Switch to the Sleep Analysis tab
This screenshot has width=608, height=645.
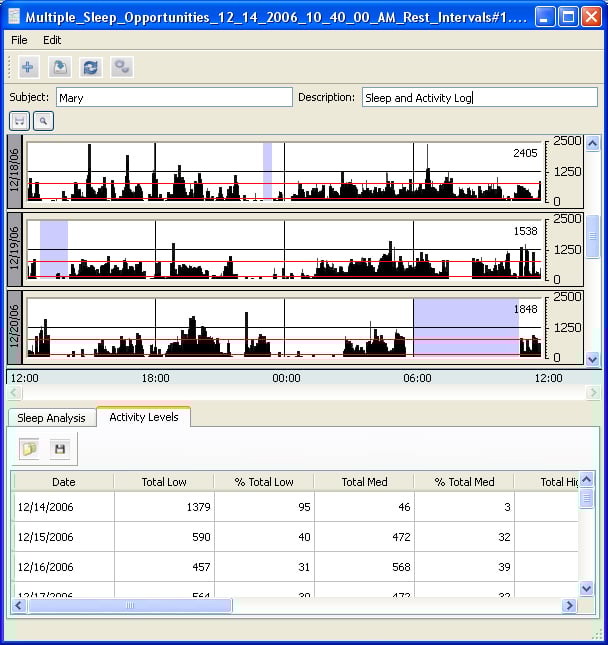pos(51,418)
